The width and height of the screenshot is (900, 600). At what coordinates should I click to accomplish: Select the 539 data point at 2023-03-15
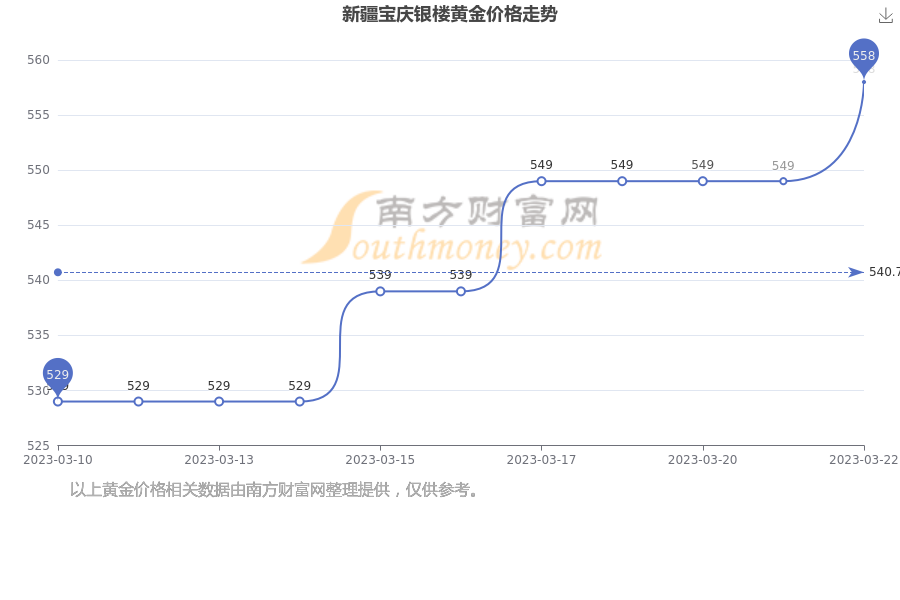tap(380, 291)
